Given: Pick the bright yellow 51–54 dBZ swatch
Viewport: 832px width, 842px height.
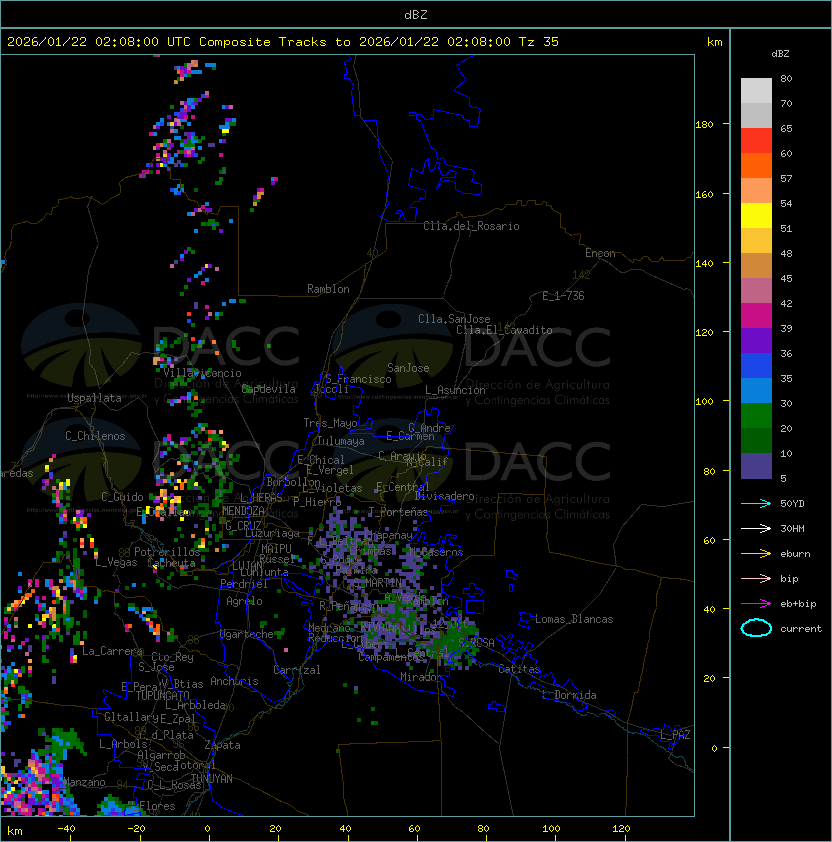Looking at the screenshot, I should click(756, 216).
